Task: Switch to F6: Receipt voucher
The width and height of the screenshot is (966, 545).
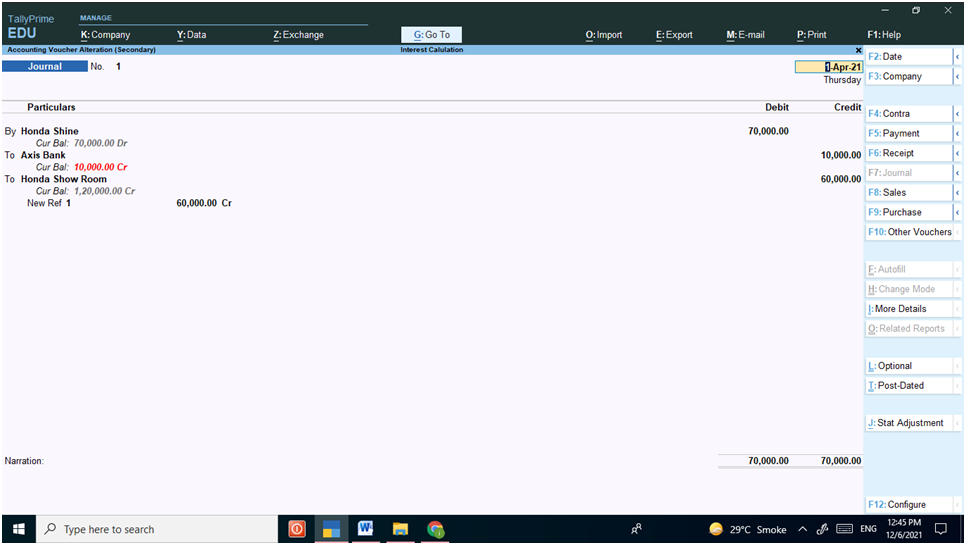Action: pyautogui.click(x=909, y=153)
